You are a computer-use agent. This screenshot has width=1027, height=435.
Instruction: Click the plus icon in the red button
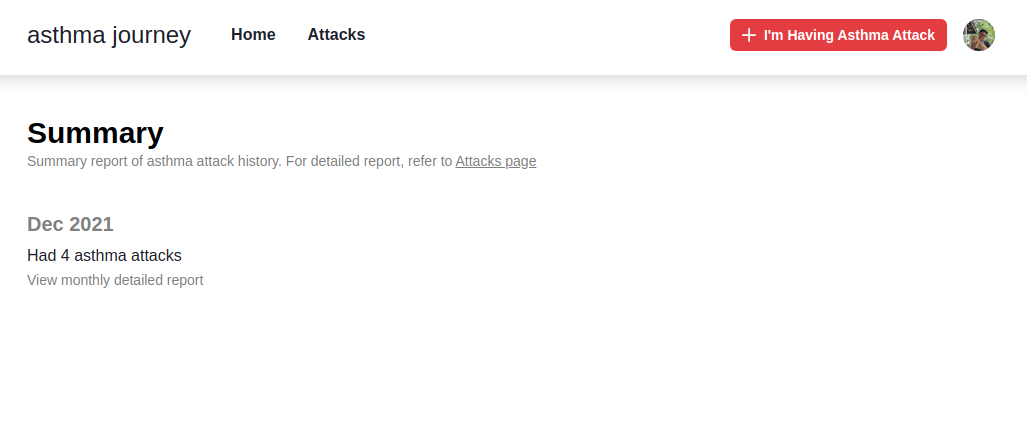click(x=749, y=35)
